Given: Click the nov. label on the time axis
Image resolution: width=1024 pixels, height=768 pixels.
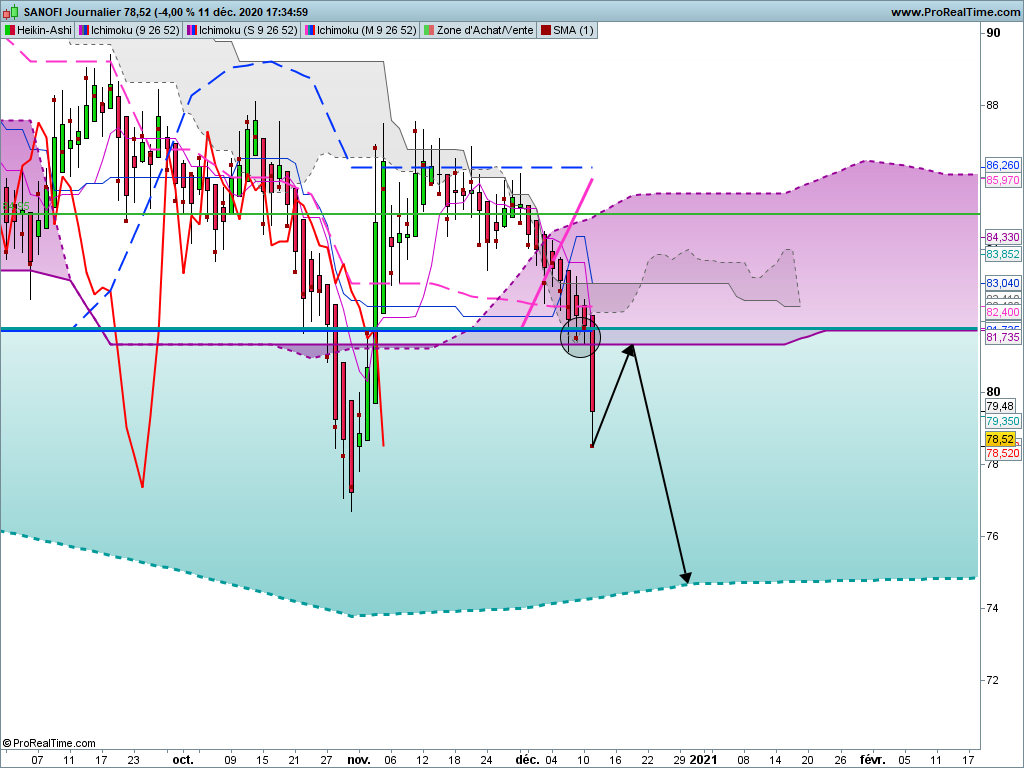Looking at the screenshot, I should coord(359,760).
